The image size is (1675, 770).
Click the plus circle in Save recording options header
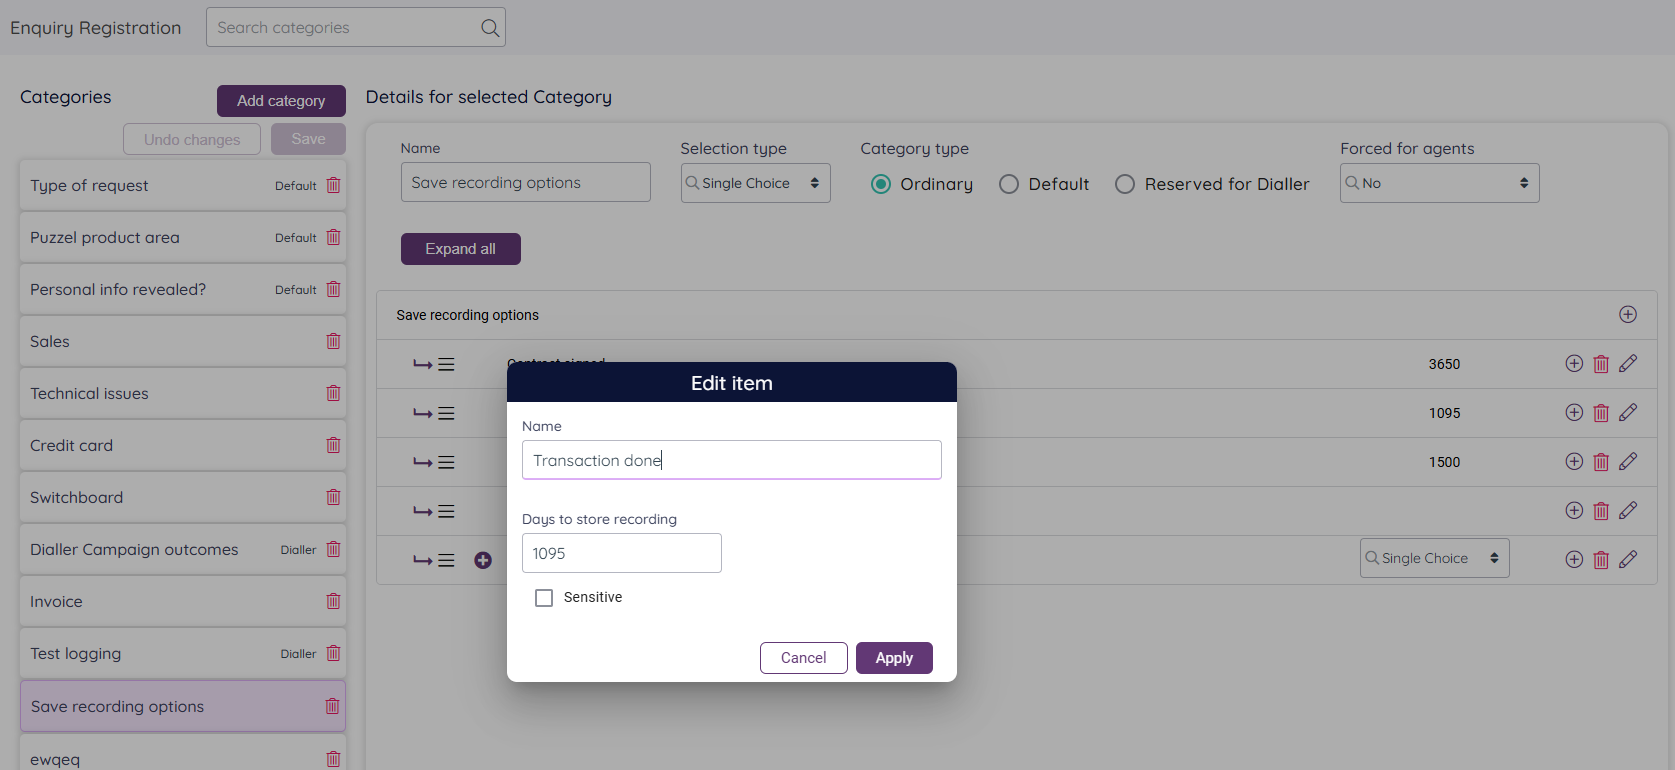1628,315
